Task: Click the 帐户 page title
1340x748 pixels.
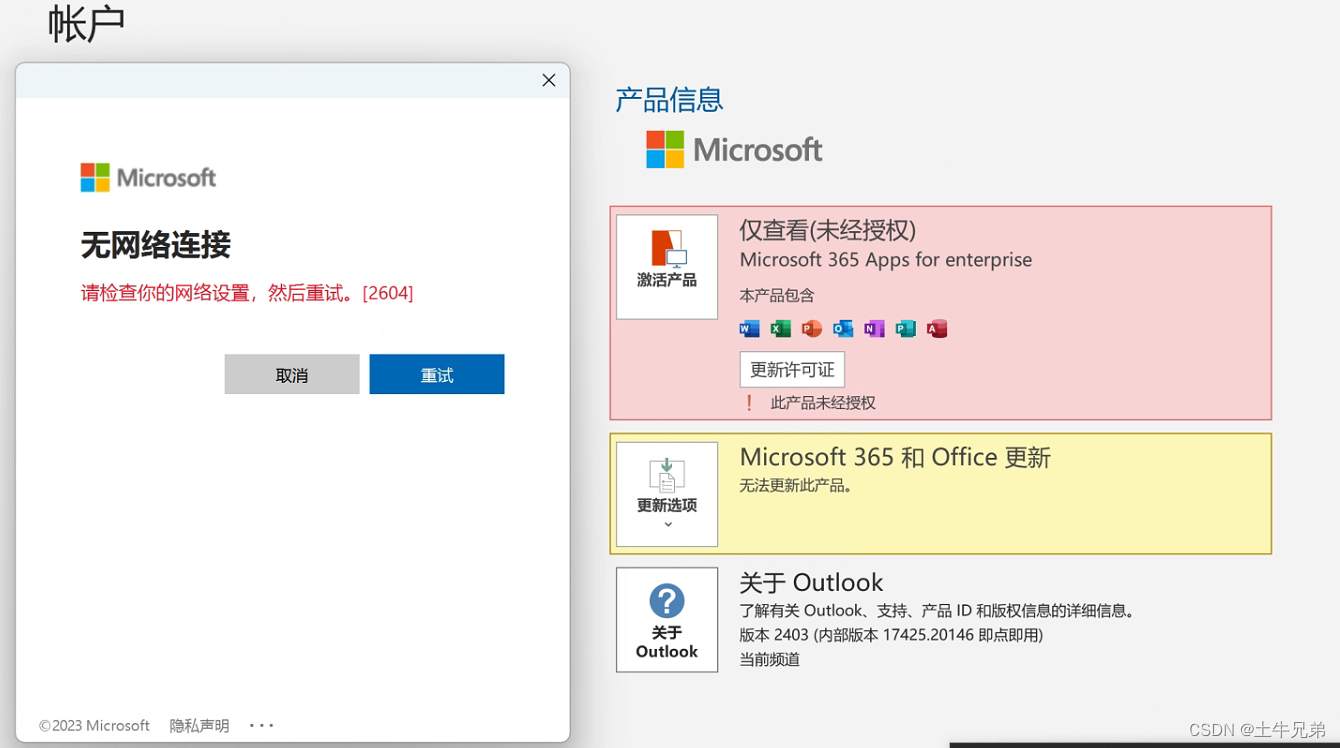Action: pyautogui.click(x=87, y=24)
